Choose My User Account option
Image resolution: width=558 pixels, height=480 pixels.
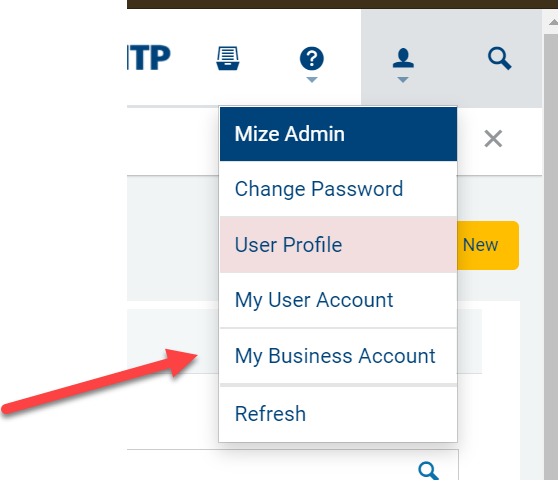point(338,300)
